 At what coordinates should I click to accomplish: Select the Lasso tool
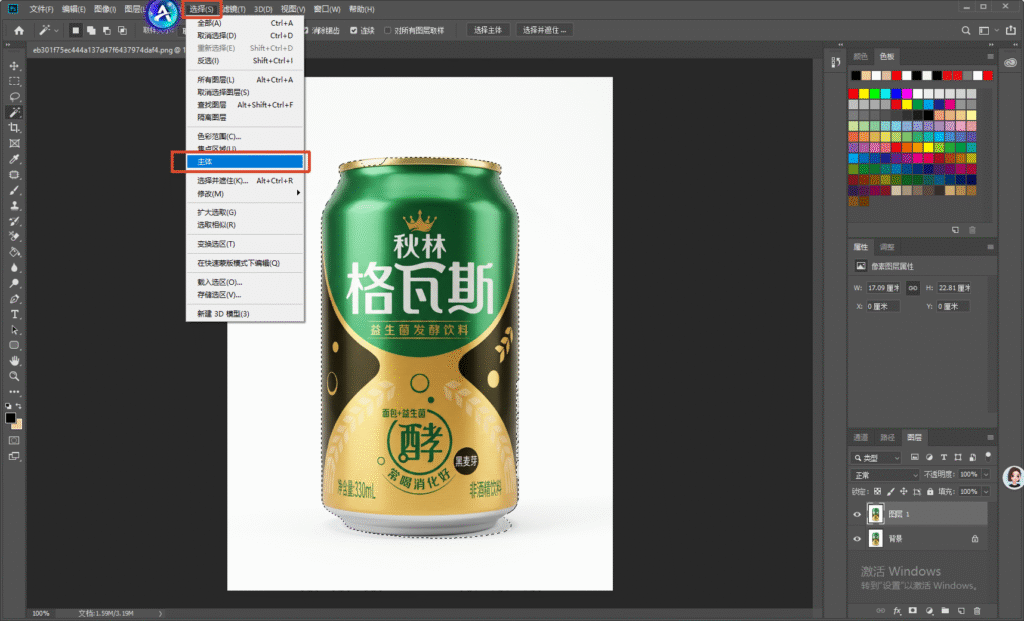(14, 97)
